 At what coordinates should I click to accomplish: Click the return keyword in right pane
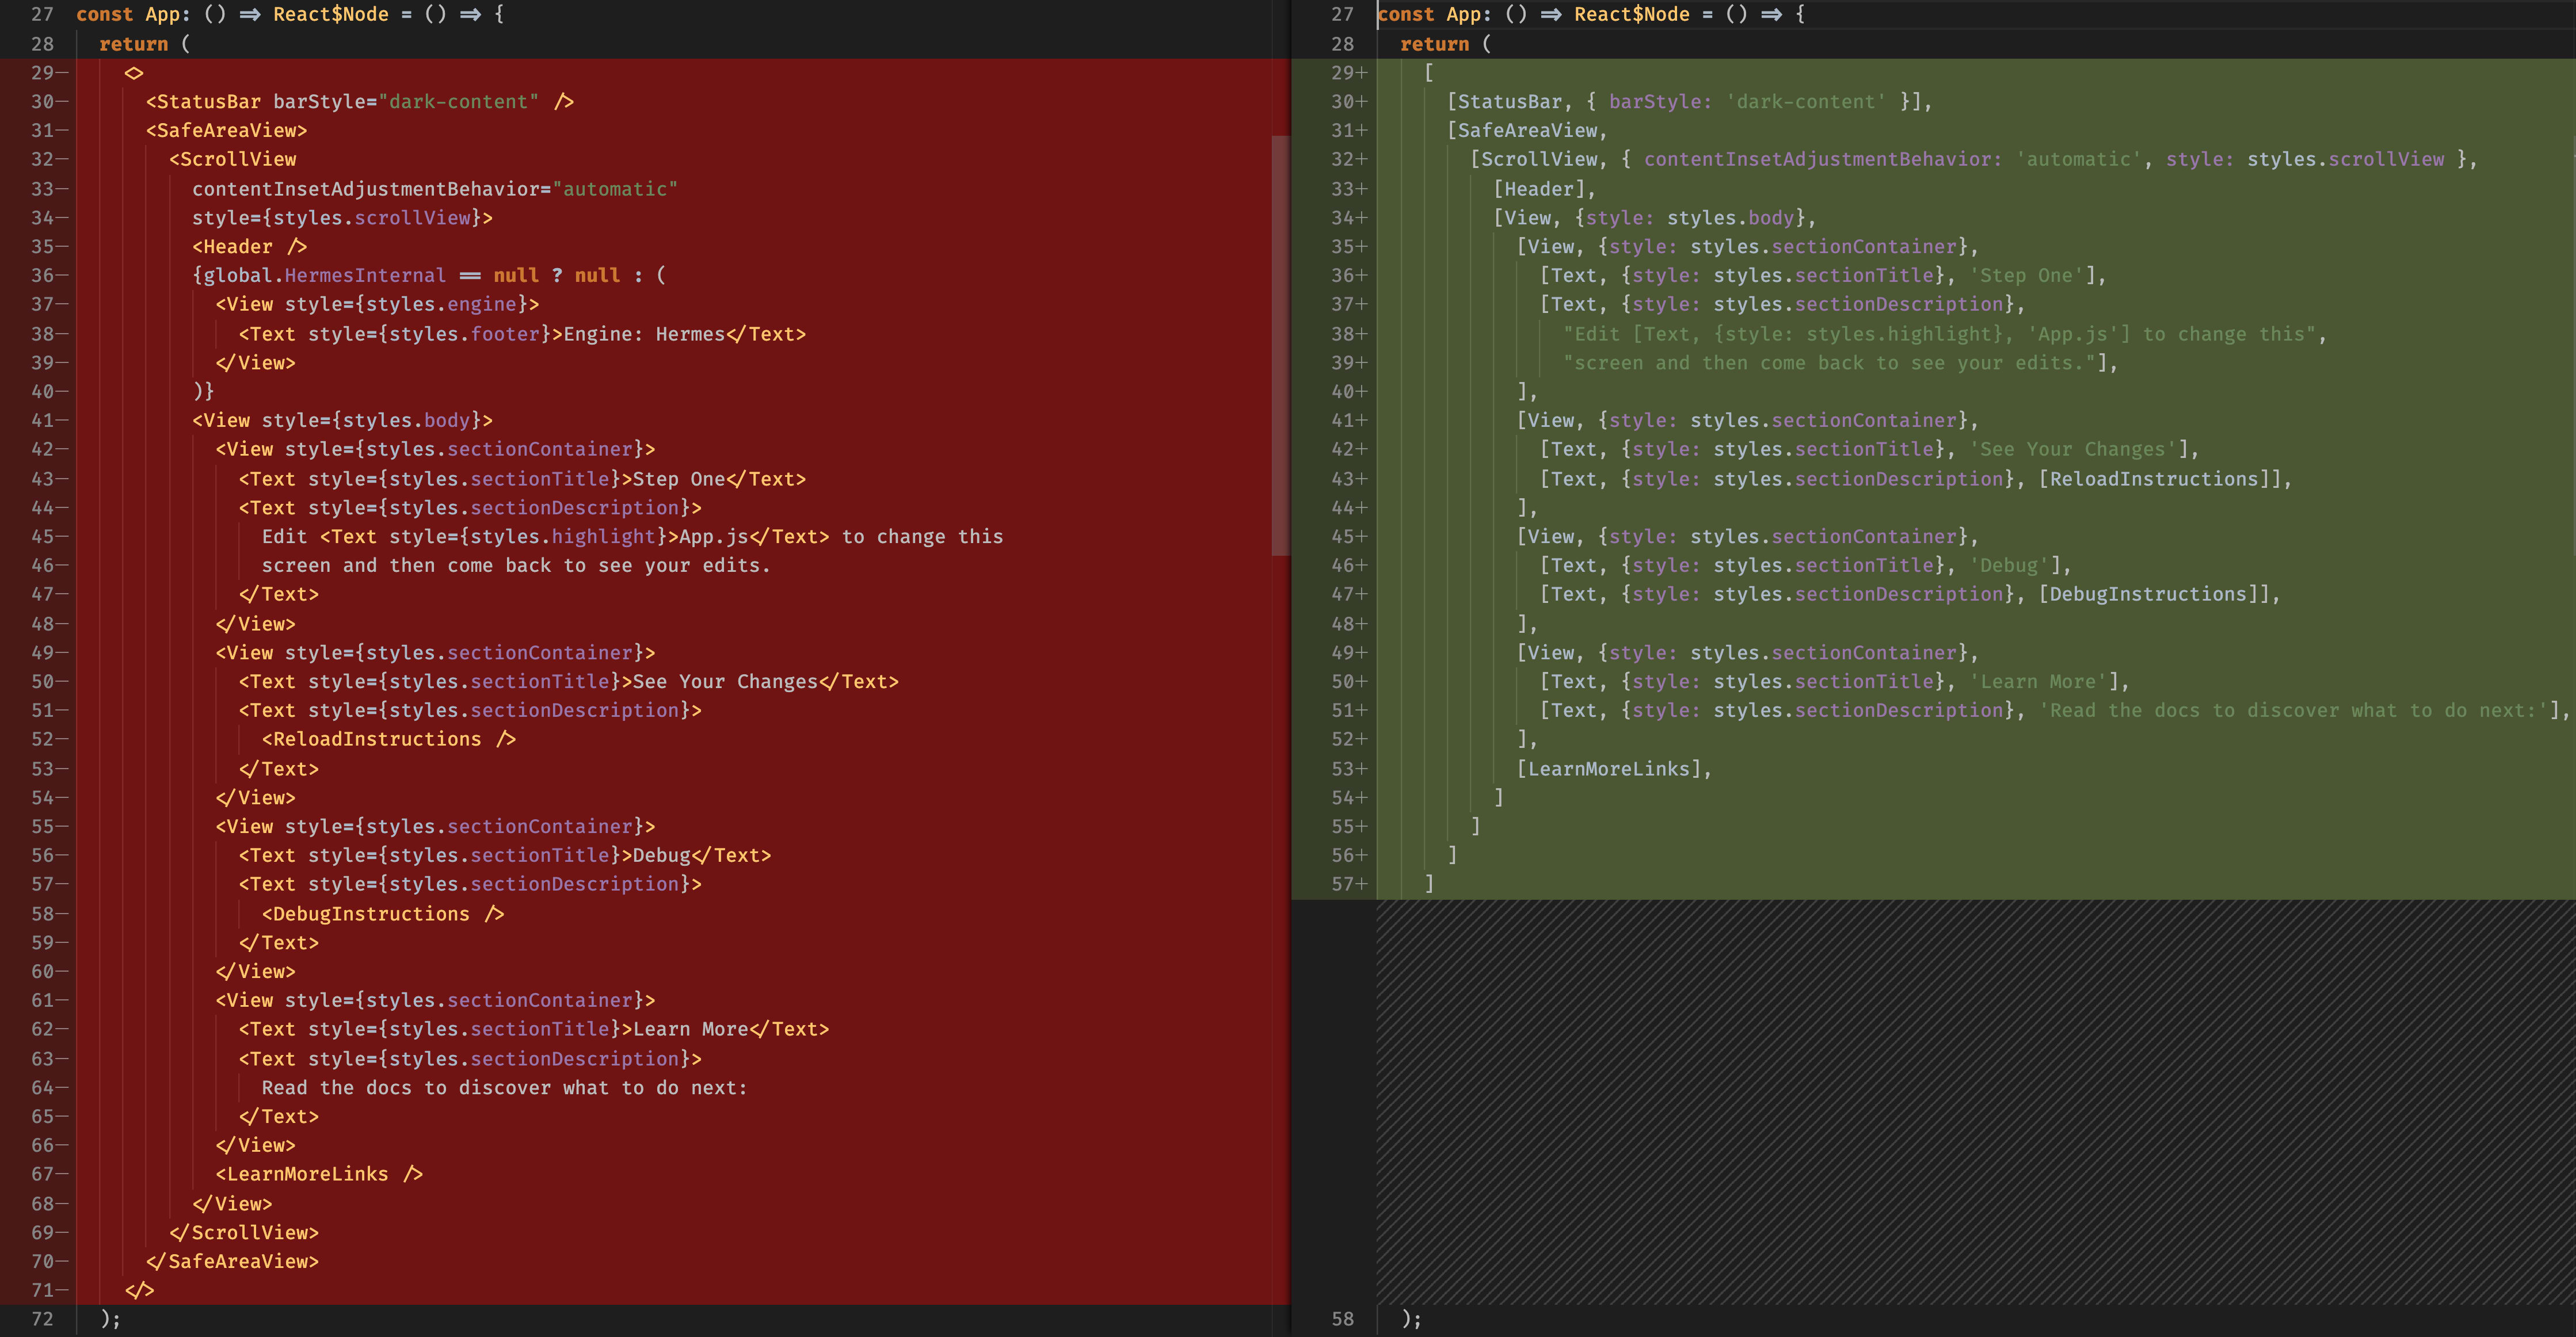[x=1434, y=44]
